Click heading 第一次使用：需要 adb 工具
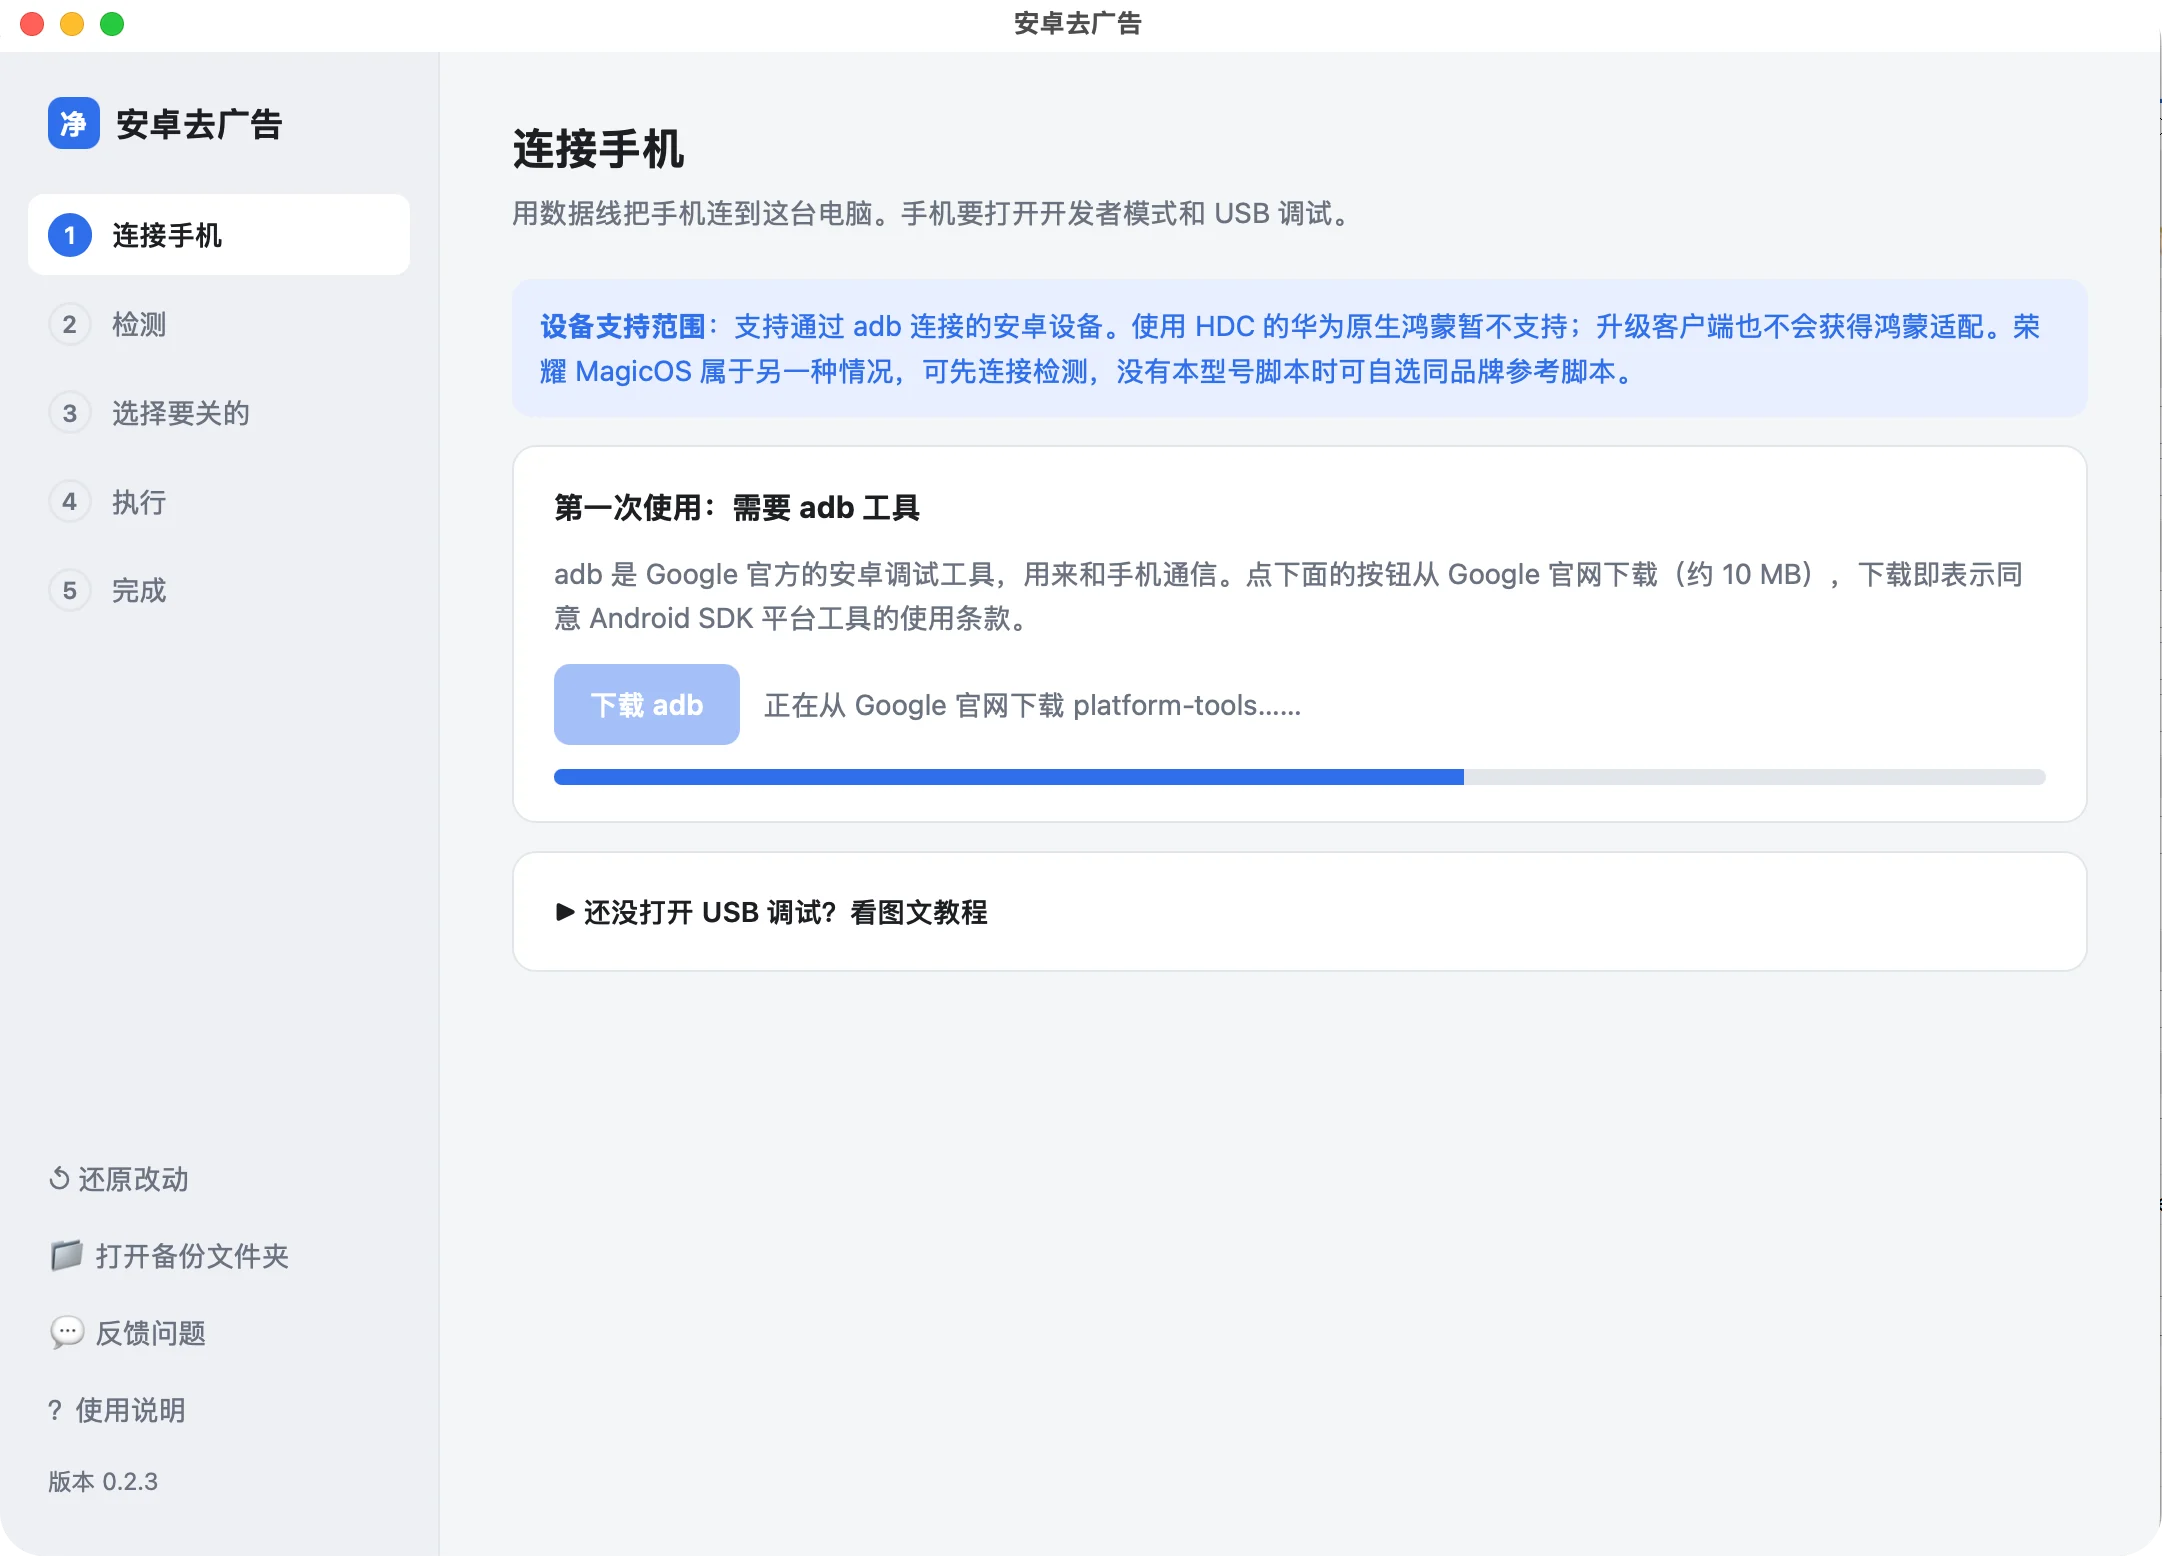This screenshot has width=2162, height=1556. click(x=736, y=507)
